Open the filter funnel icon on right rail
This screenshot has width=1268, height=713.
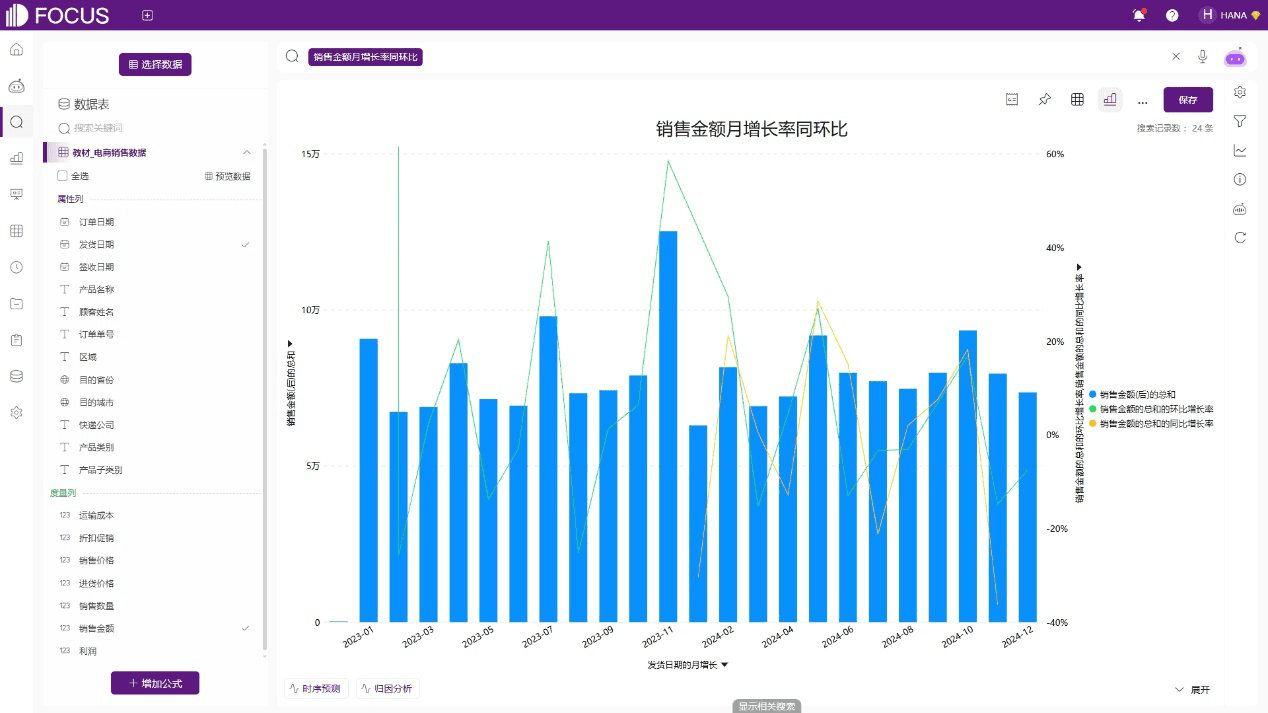(x=1240, y=121)
